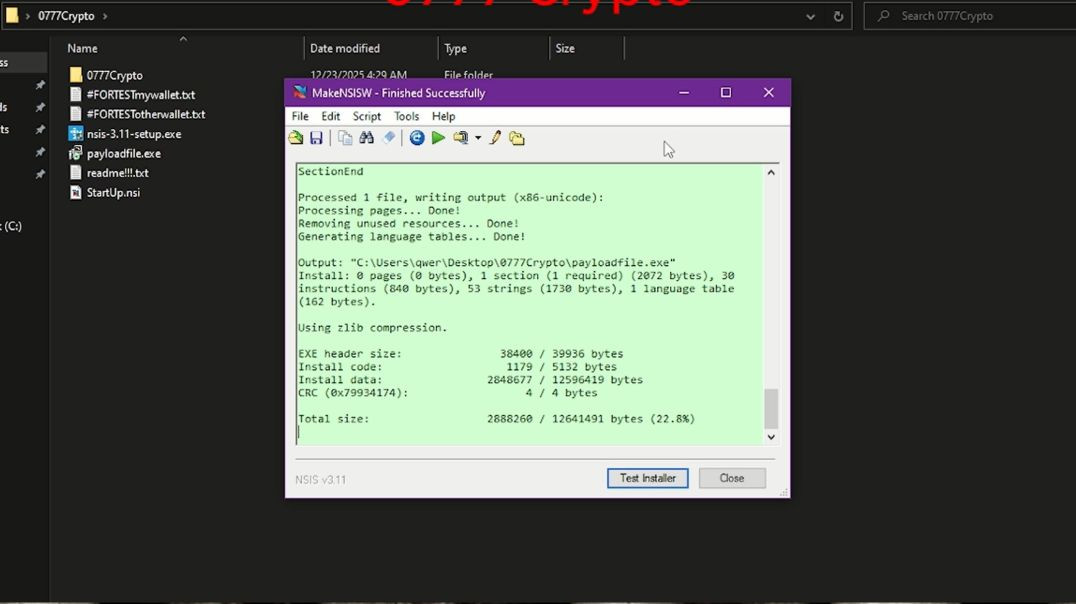Click the Test Installer button
Image resolution: width=1076 pixels, height=604 pixels.
point(647,478)
